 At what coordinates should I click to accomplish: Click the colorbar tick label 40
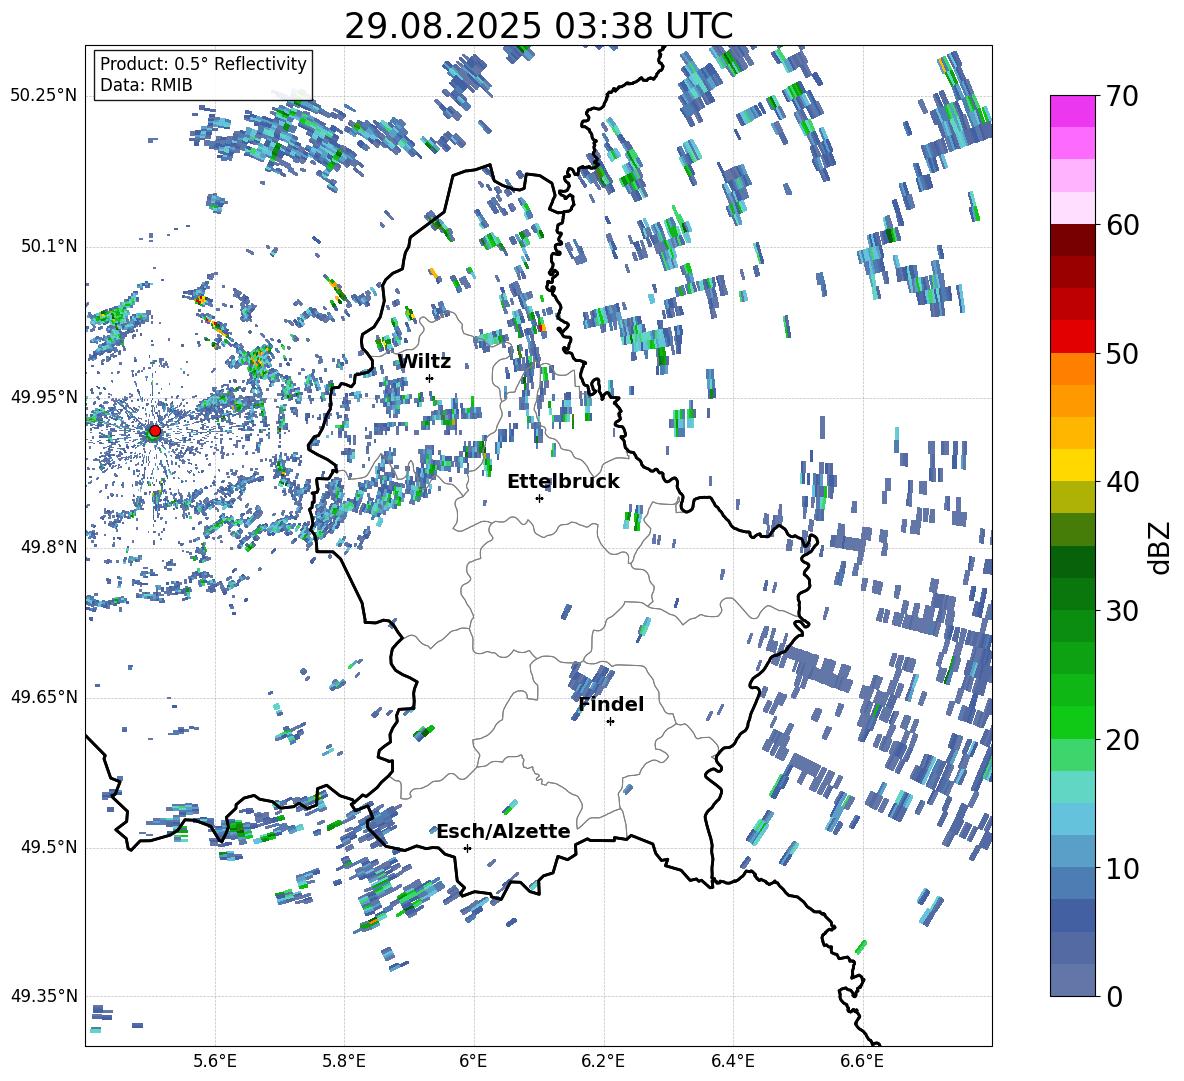click(1122, 482)
